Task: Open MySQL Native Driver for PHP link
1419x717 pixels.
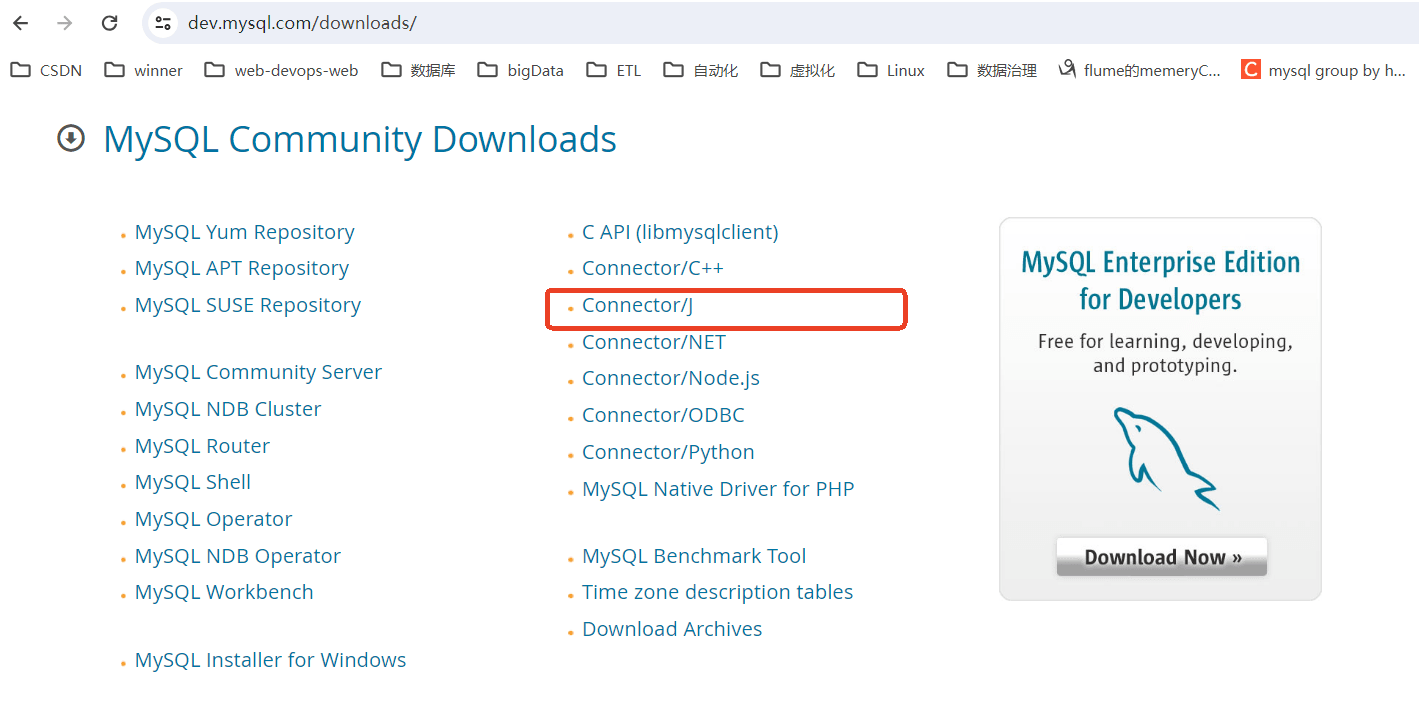Action: (x=718, y=489)
